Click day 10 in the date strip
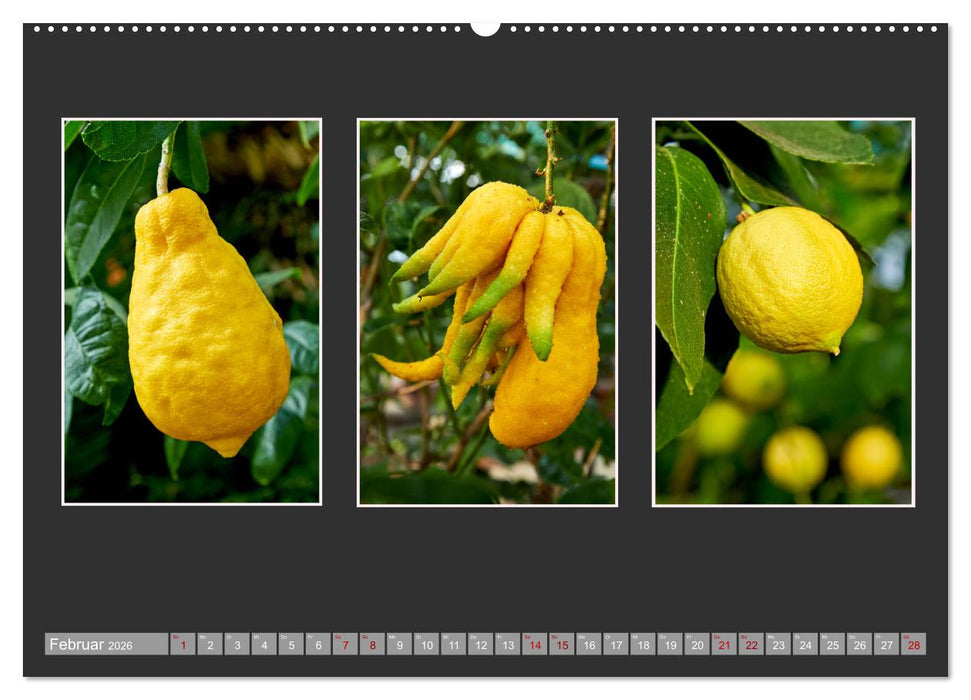 click(426, 644)
